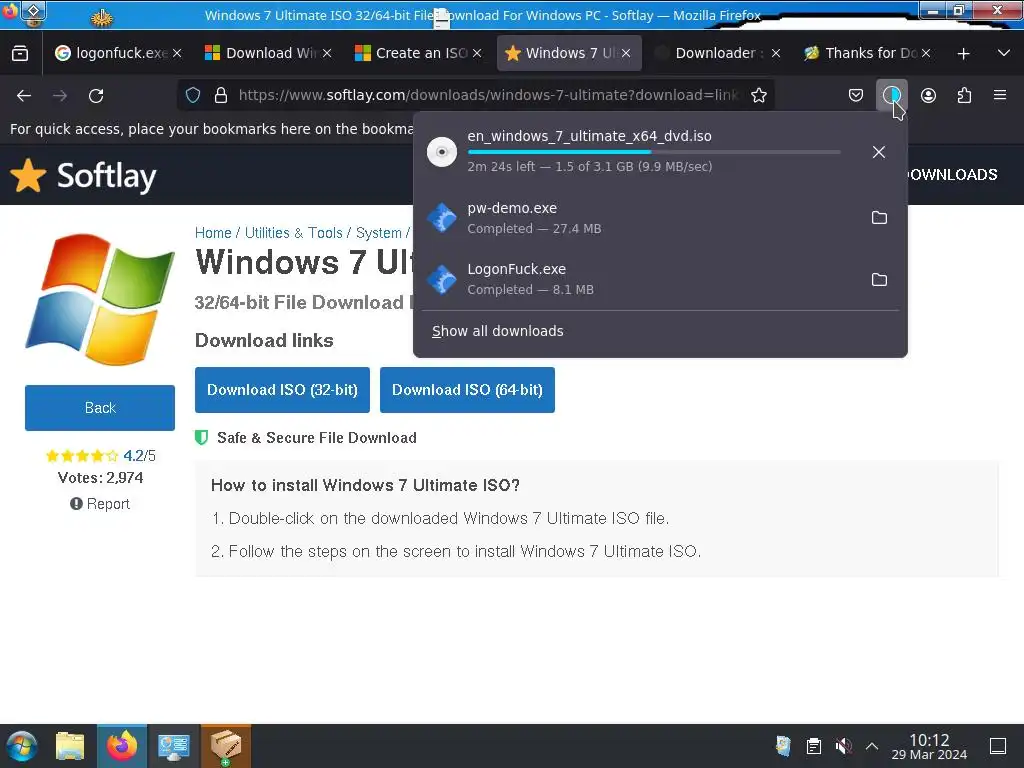
Task: Click the Windows 7 logo image
Action: [x=100, y=299]
